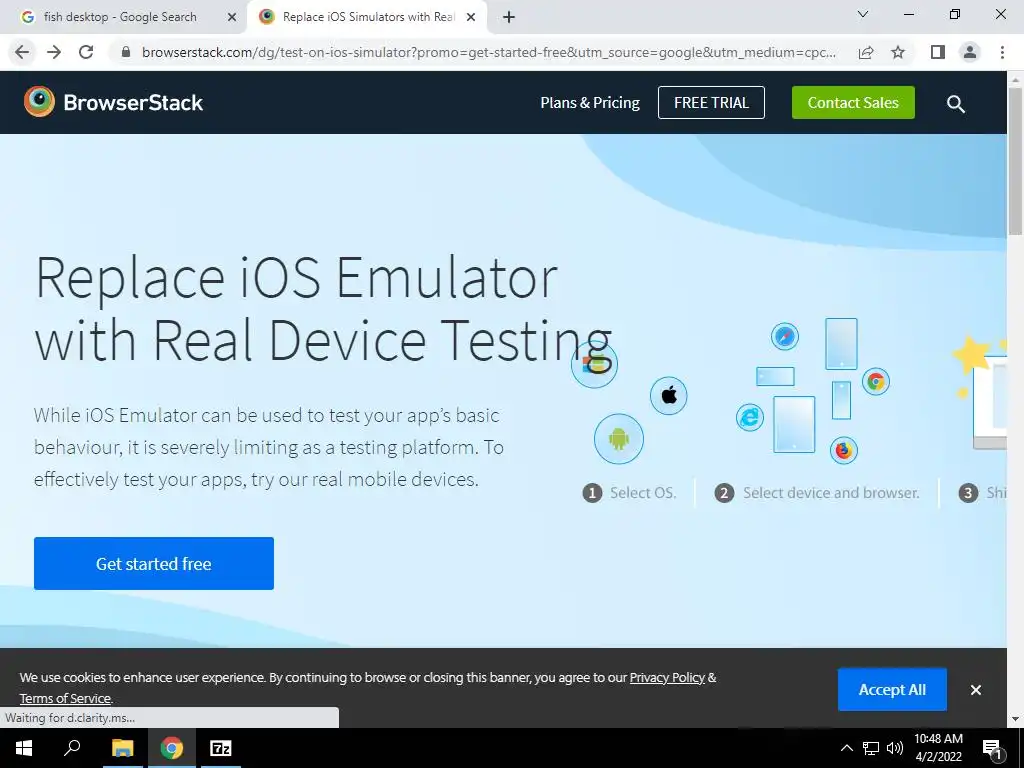This screenshot has height=768, width=1024.
Task: Close the BrowserStack tab
Action: point(471,17)
